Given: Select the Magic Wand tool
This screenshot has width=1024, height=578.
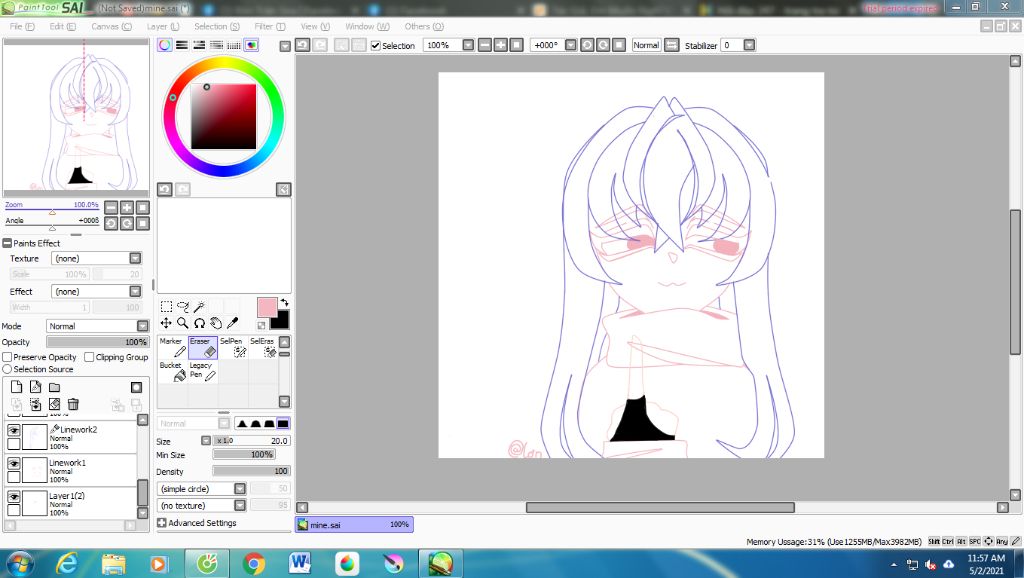Looking at the screenshot, I should [200, 306].
